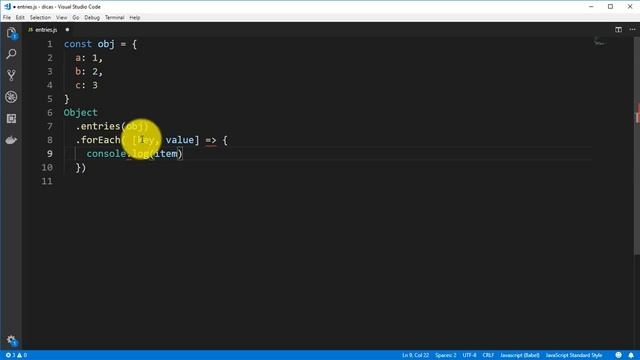Click the unsaved dot on the entries.js tab
The width and height of the screenshot is (640, 360).
click(67, 29)
